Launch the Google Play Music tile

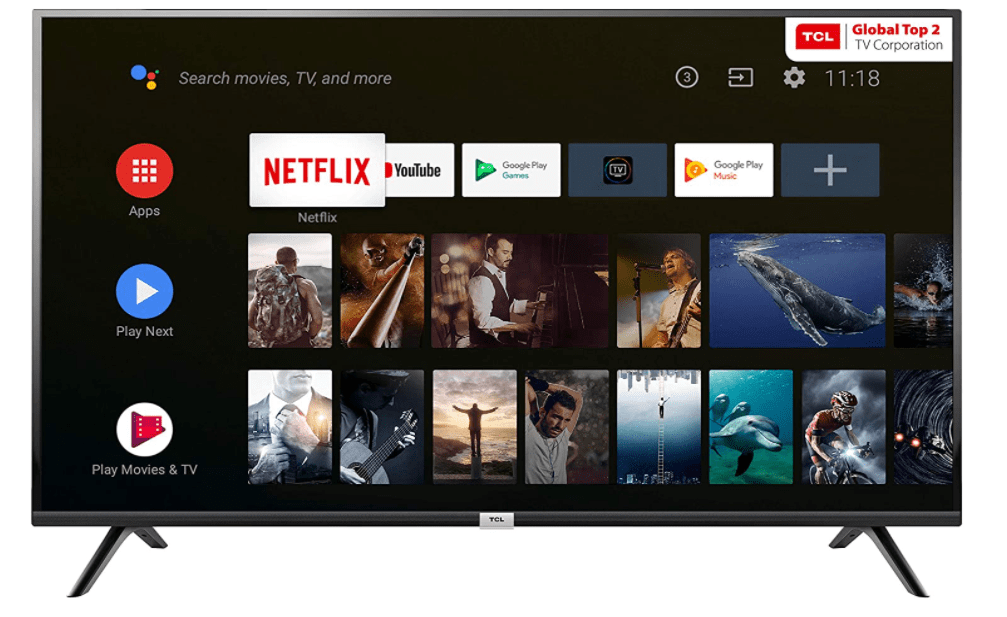tap(723, 170)
